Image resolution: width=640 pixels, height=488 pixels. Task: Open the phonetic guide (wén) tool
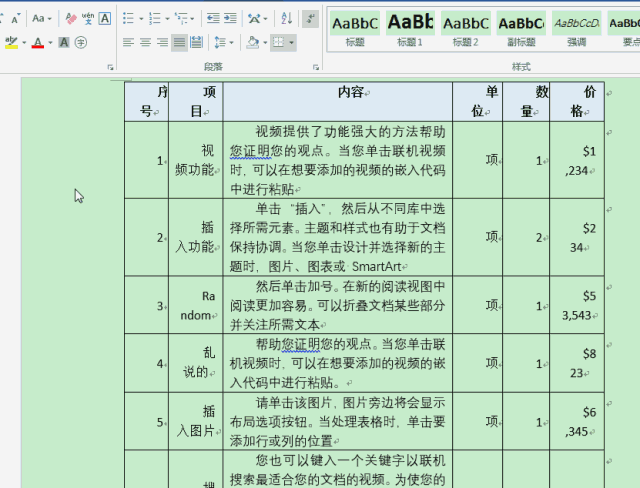(88, 18)
